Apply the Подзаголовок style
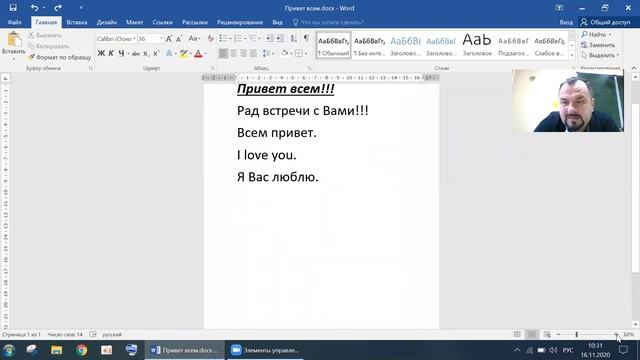 point(513,45)
